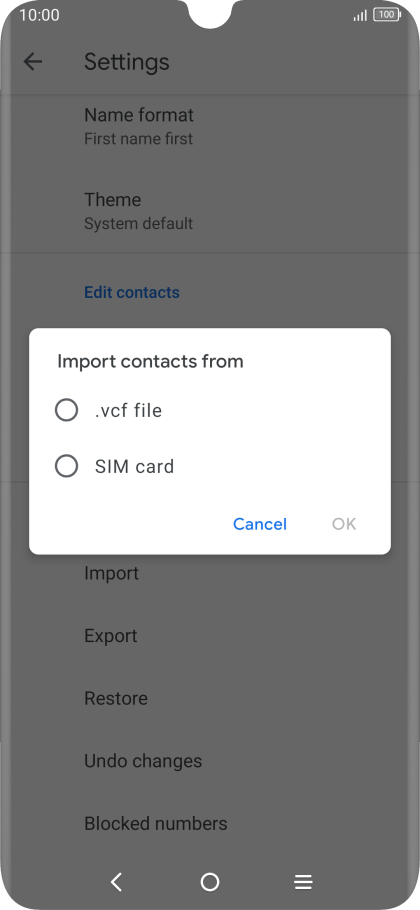Open recent apps menu button
This screenshot has height=910, width=420.
[x=303, y=882]
